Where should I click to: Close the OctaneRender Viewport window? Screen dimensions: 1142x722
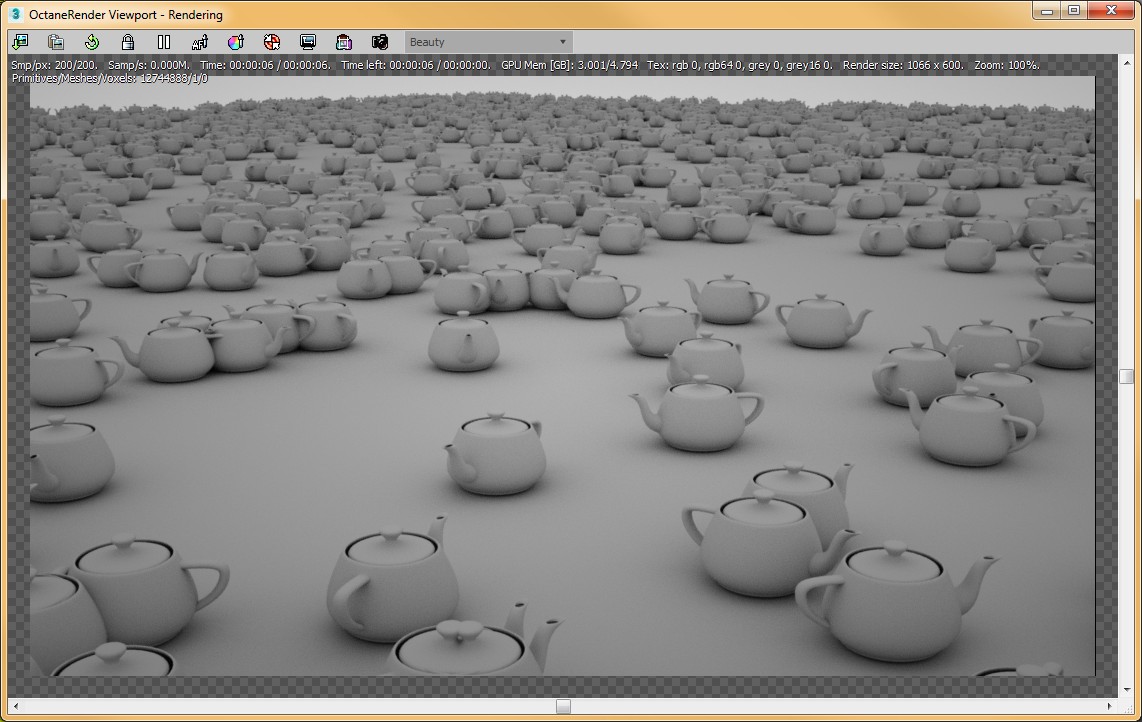point(1111,11)
